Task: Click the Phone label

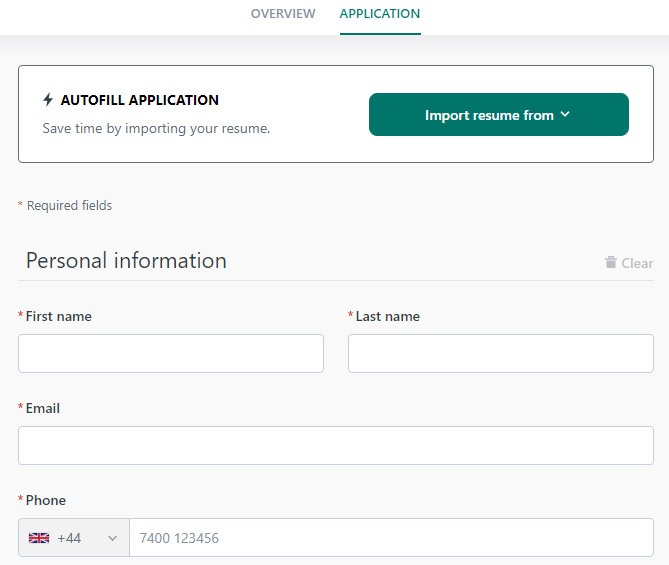Action: [x=46, y=500]
